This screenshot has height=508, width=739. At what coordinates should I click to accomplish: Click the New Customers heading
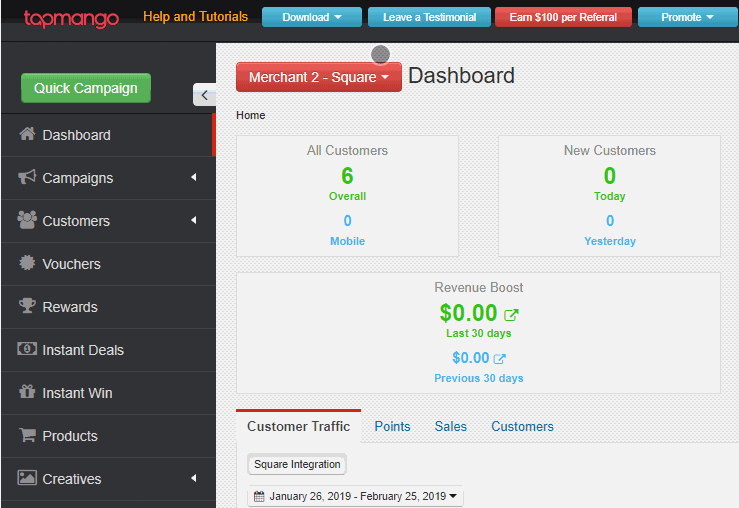click(609, 150)
